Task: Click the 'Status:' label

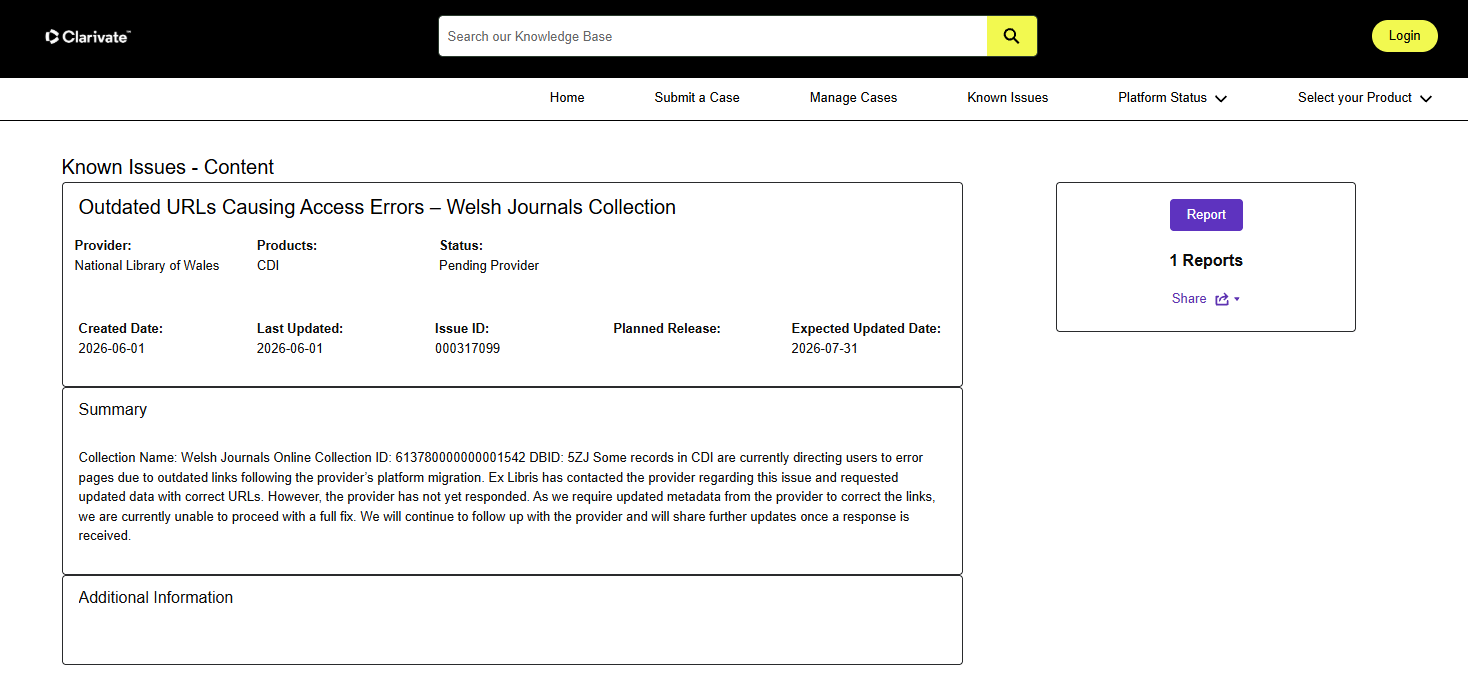Action: click(461, 246)
